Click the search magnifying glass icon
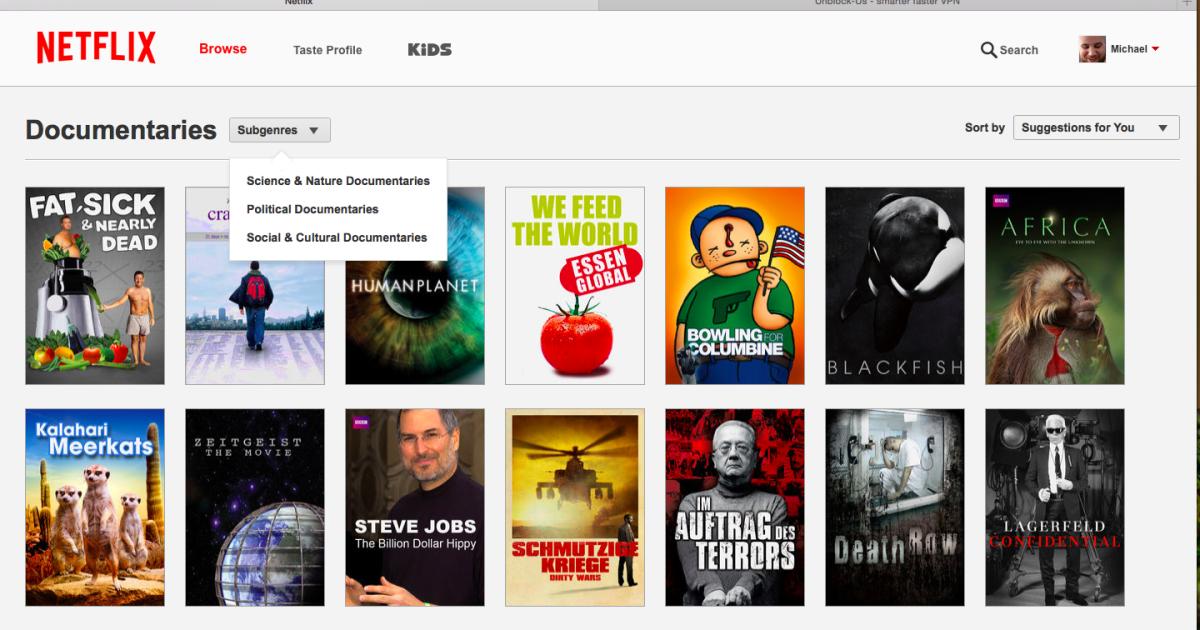This screenshot has height=630, width=1200. coord(988,49)
